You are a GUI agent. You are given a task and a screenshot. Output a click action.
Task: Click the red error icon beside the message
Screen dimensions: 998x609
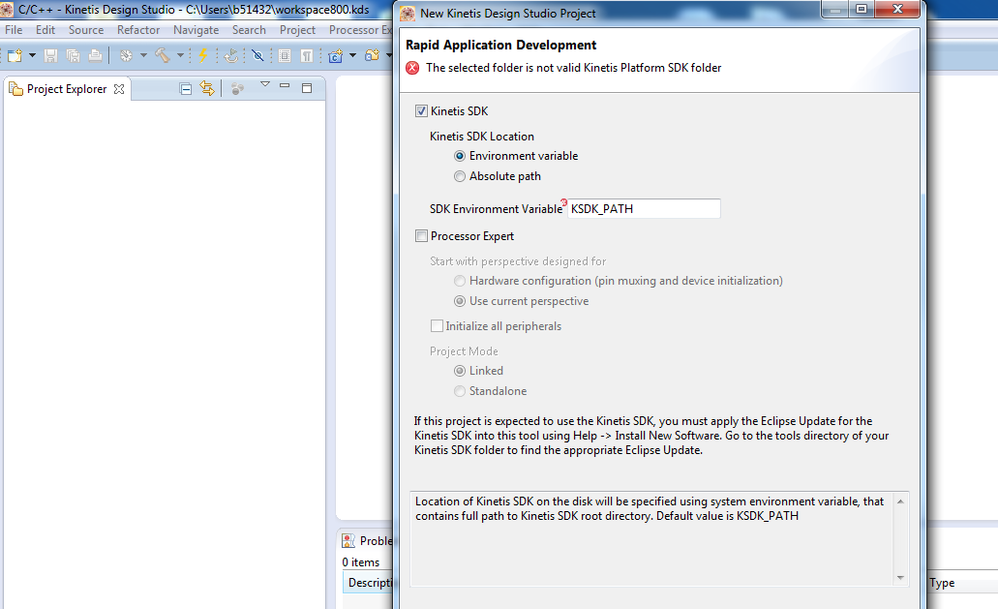click(412, 67)
